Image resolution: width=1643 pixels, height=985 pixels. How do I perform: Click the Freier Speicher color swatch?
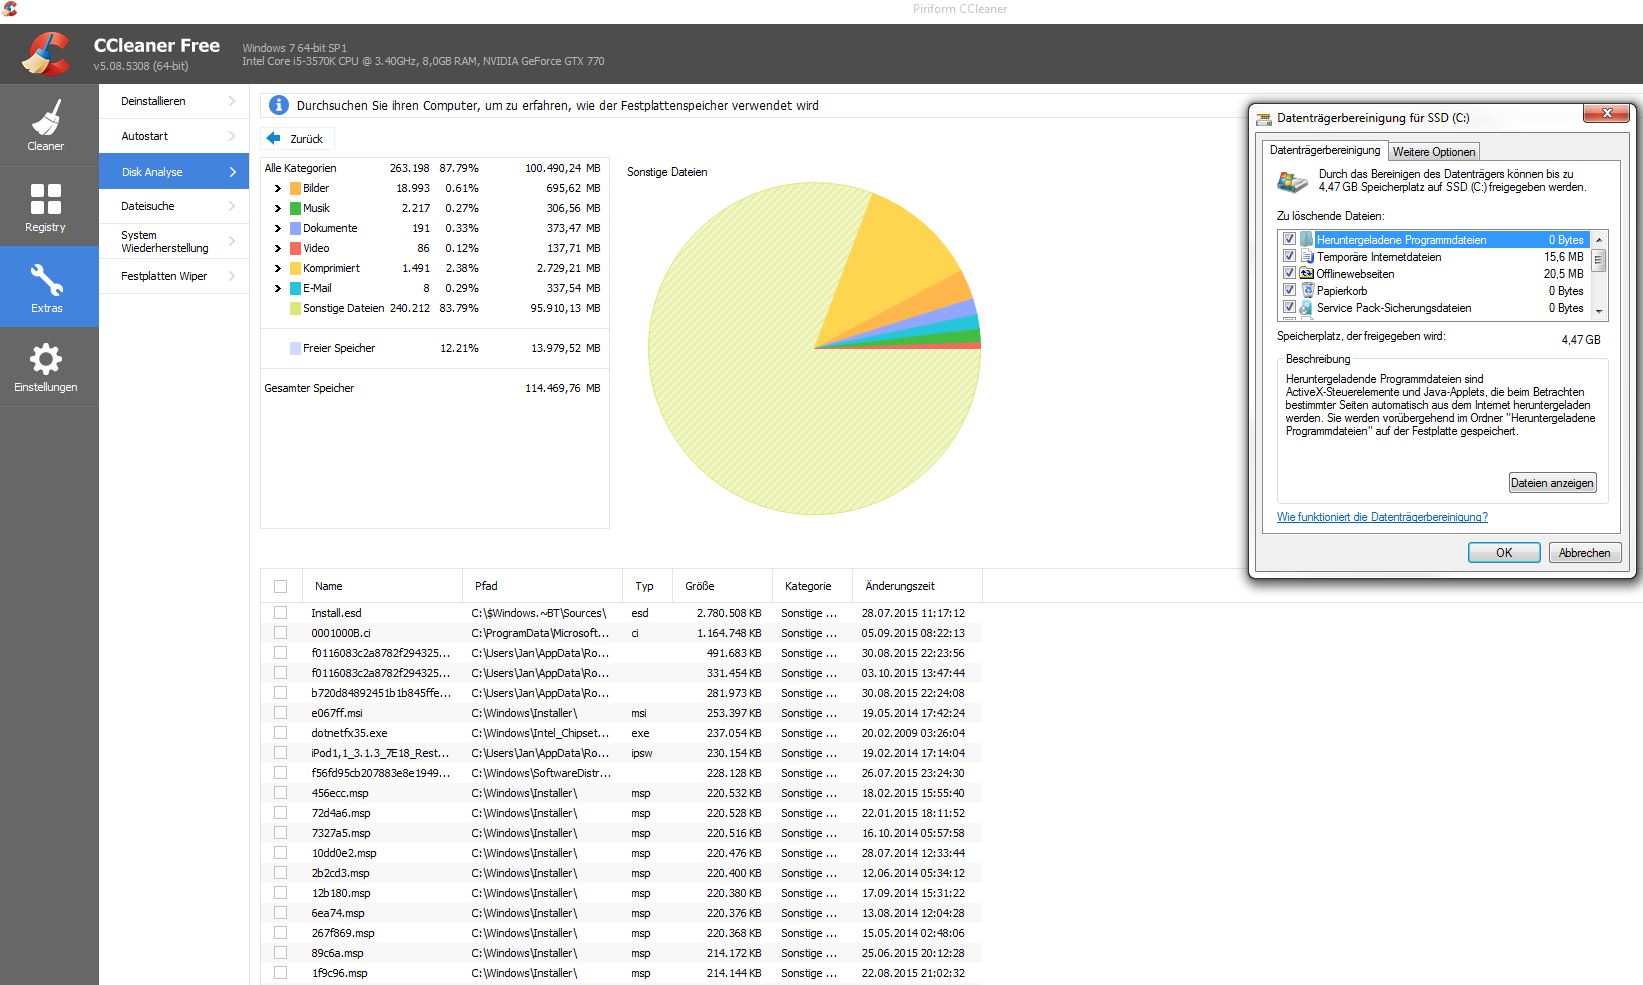295,348
